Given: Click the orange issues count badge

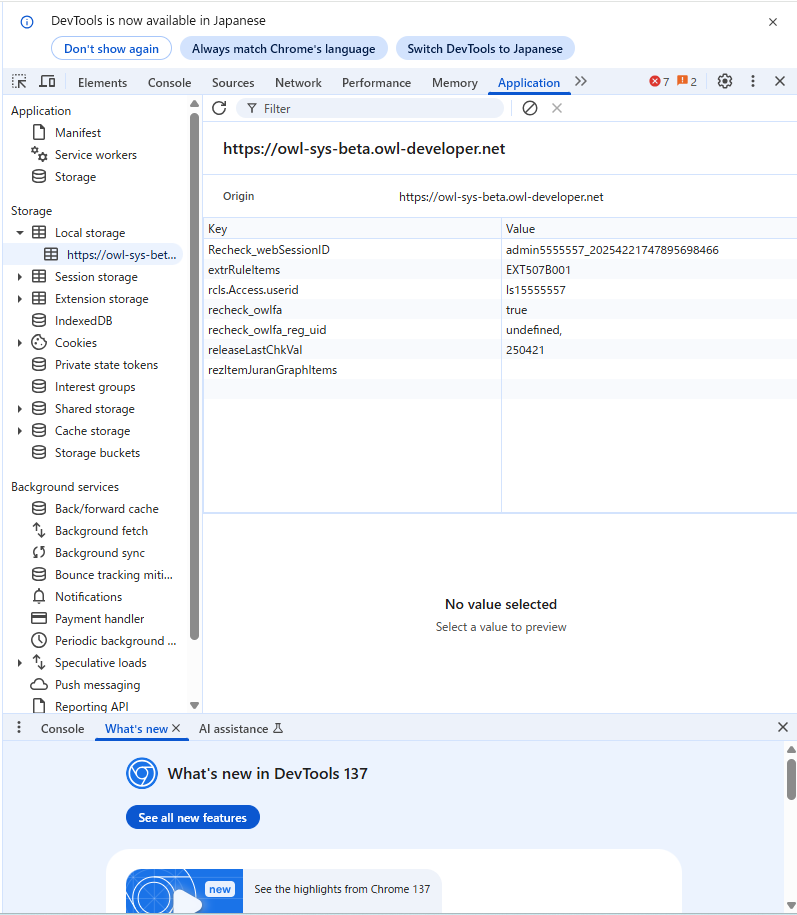Looking at the screenshot, I should (687, 82).
